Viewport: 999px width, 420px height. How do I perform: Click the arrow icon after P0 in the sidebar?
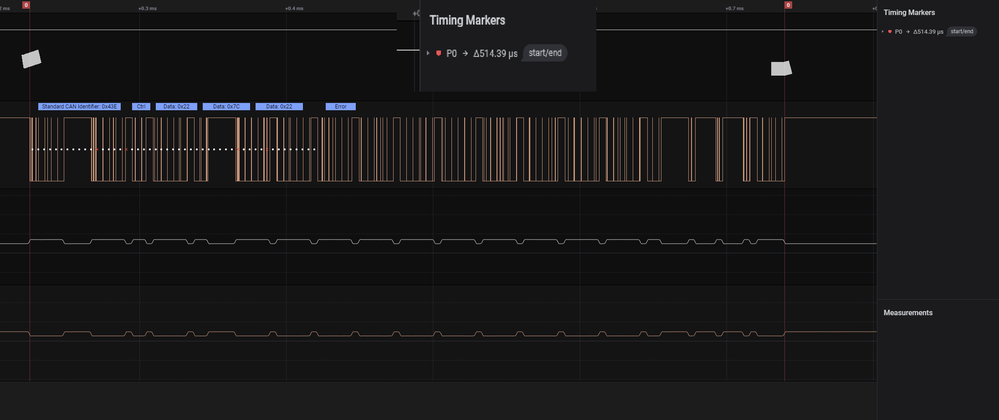click(908, 32)
